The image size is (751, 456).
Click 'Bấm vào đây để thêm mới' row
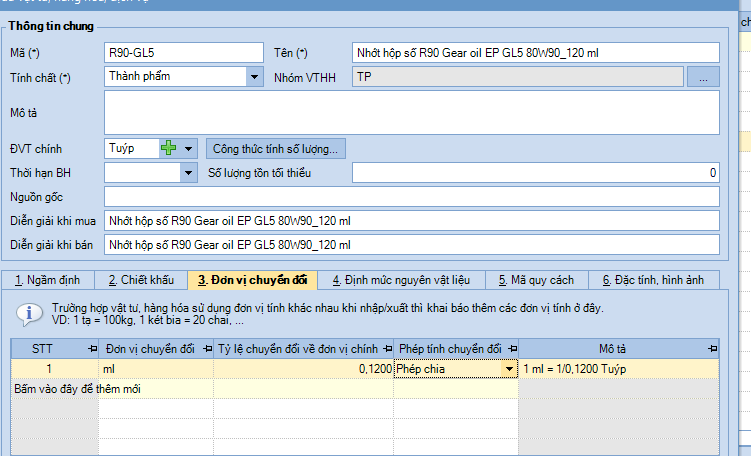point(54,388)
